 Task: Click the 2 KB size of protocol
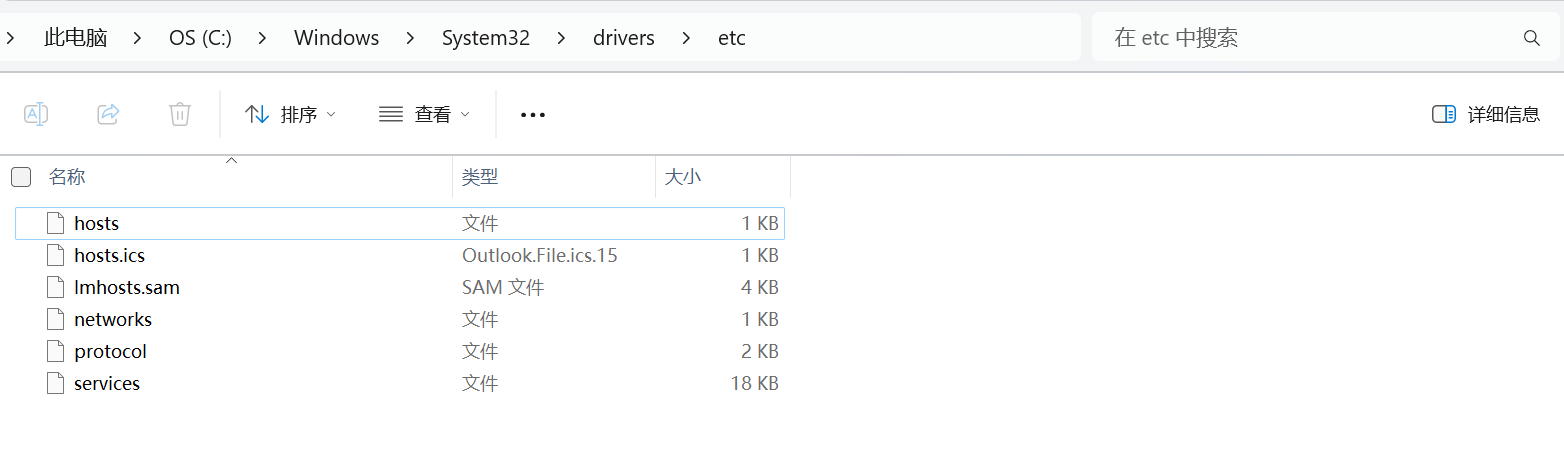[760, 351]
